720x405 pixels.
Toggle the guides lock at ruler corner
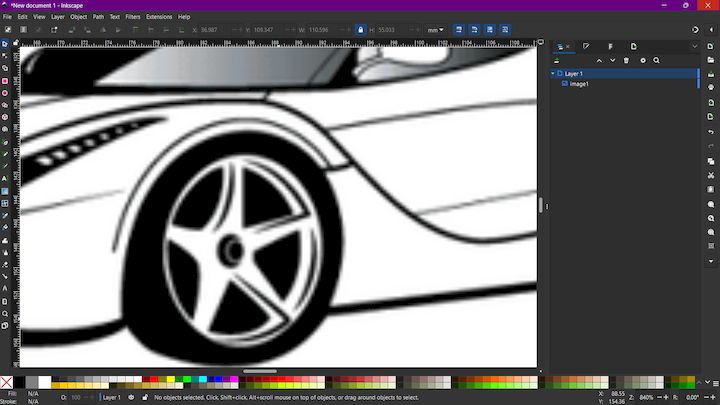point(16,43)
